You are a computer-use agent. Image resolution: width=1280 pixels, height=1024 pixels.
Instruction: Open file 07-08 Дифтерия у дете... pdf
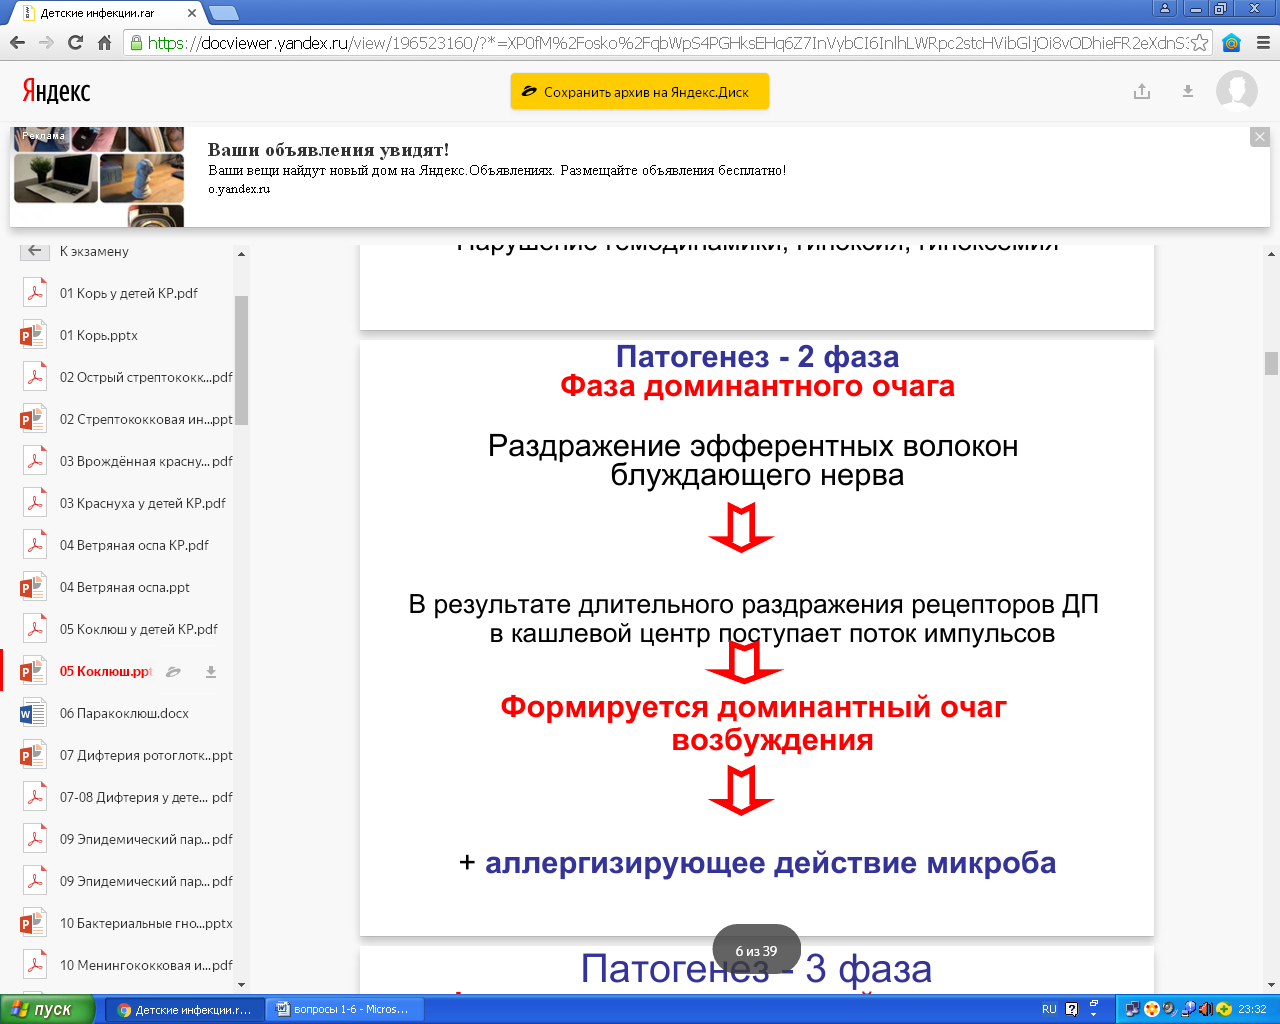point(146,797)
